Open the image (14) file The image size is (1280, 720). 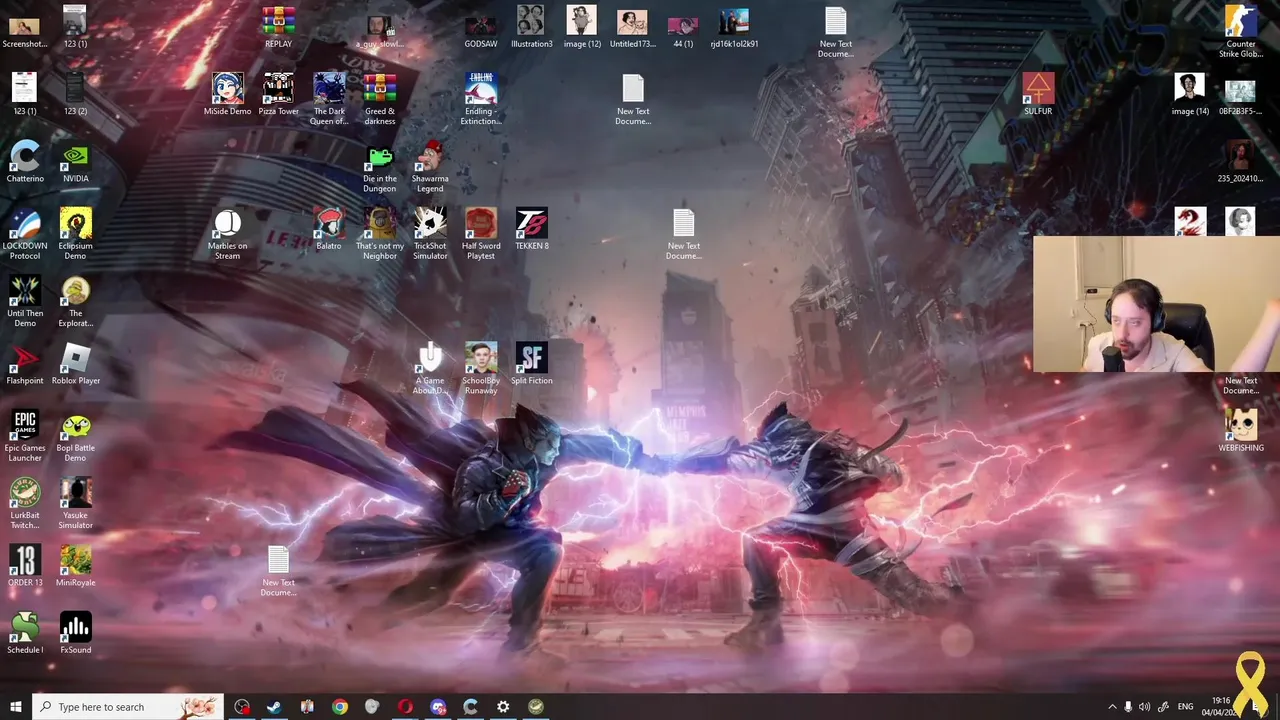1190,94
